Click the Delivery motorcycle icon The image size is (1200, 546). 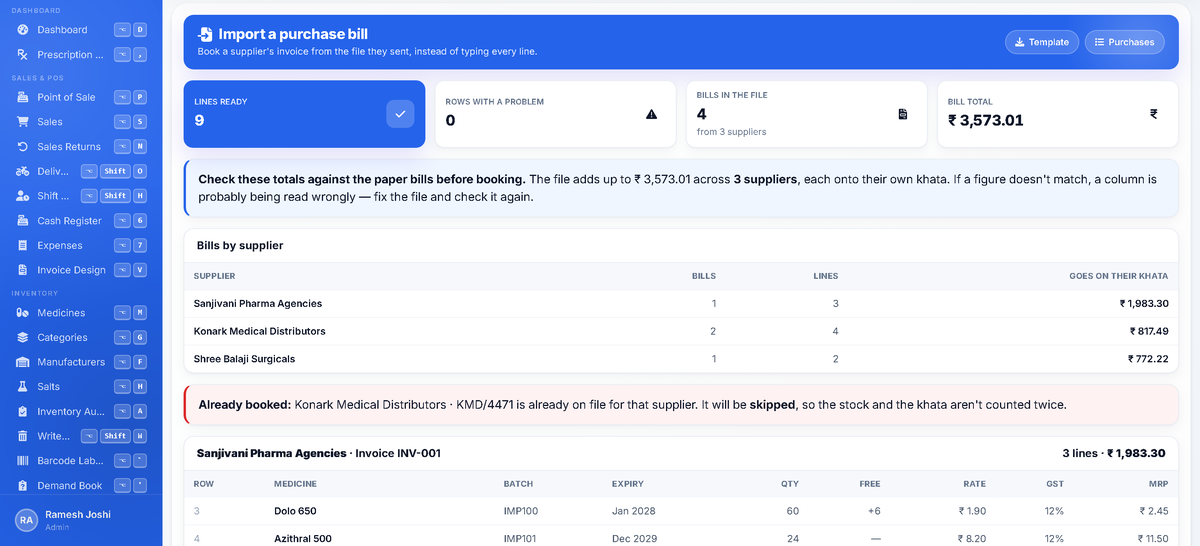pyautogui.click(x=23, y=171)
